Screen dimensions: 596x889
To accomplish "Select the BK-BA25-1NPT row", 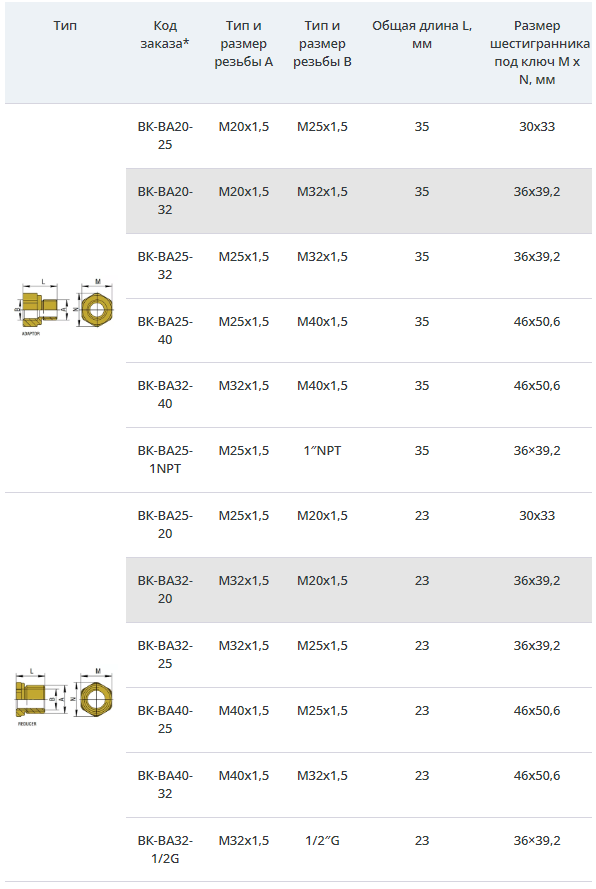I will tap(358, 460).
